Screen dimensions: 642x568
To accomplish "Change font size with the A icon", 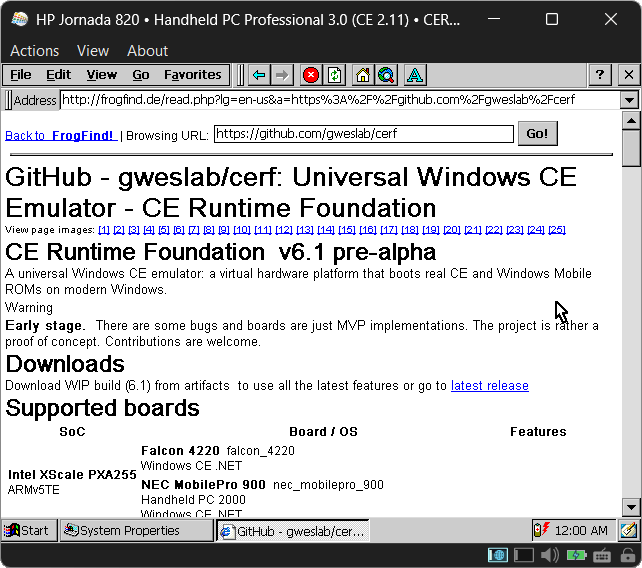I will [x=415, y=75].
